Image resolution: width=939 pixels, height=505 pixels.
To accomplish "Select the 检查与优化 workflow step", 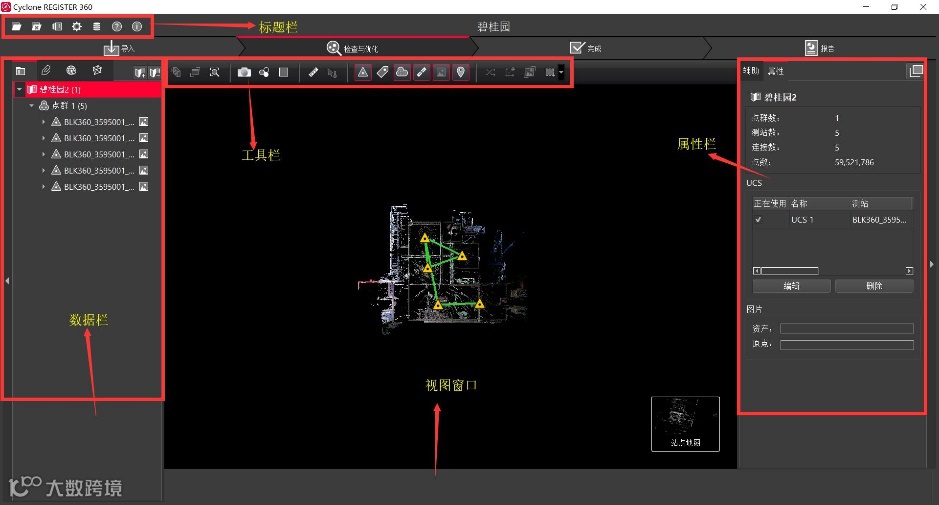I will tap(352, 49).
